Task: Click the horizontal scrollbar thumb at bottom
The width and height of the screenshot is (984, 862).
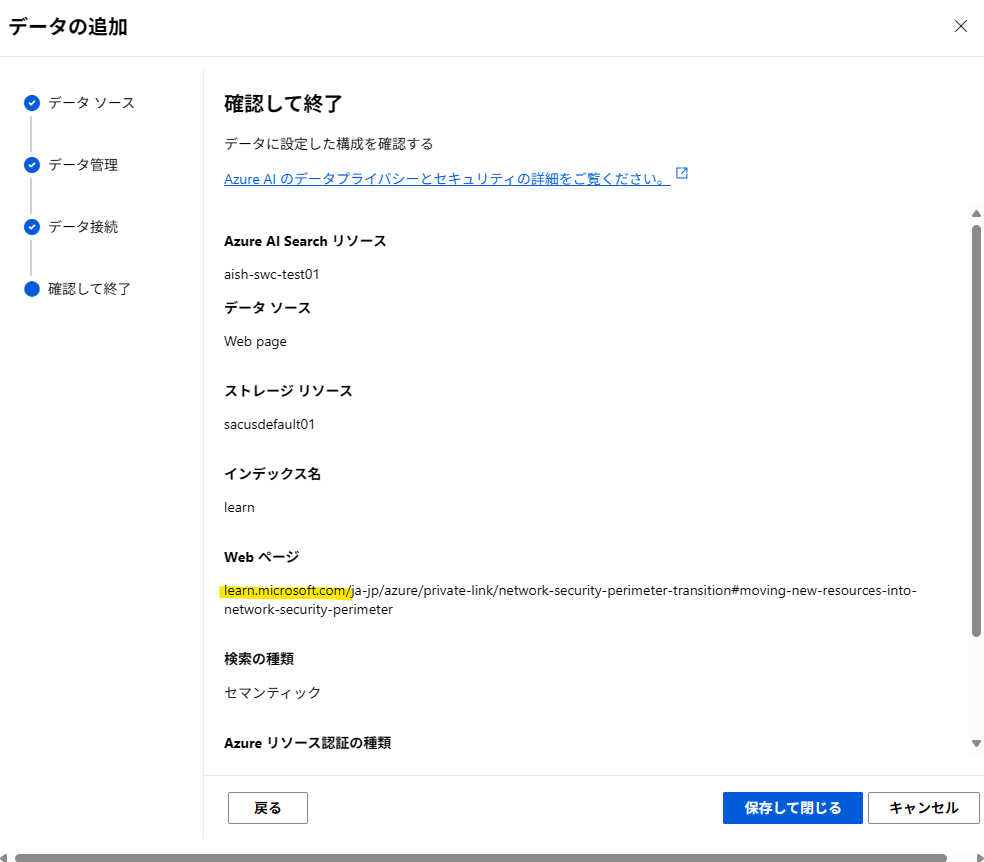Action: pos(481,858)
